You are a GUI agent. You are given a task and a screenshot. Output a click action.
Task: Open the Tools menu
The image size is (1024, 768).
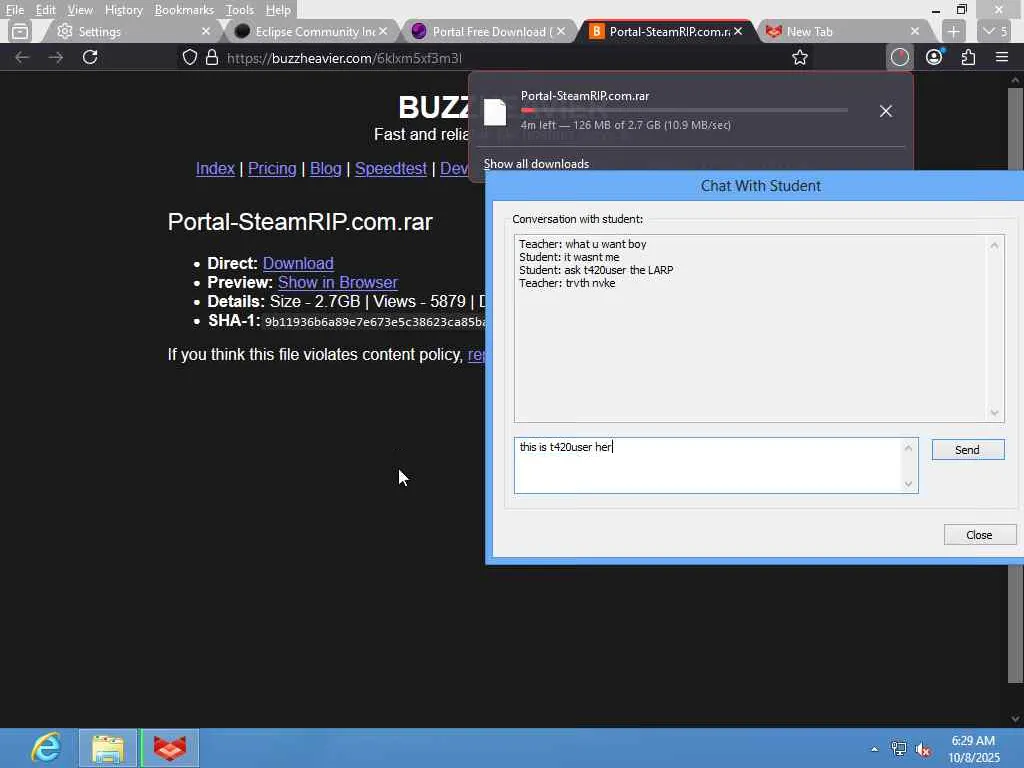tap(239, 10)
